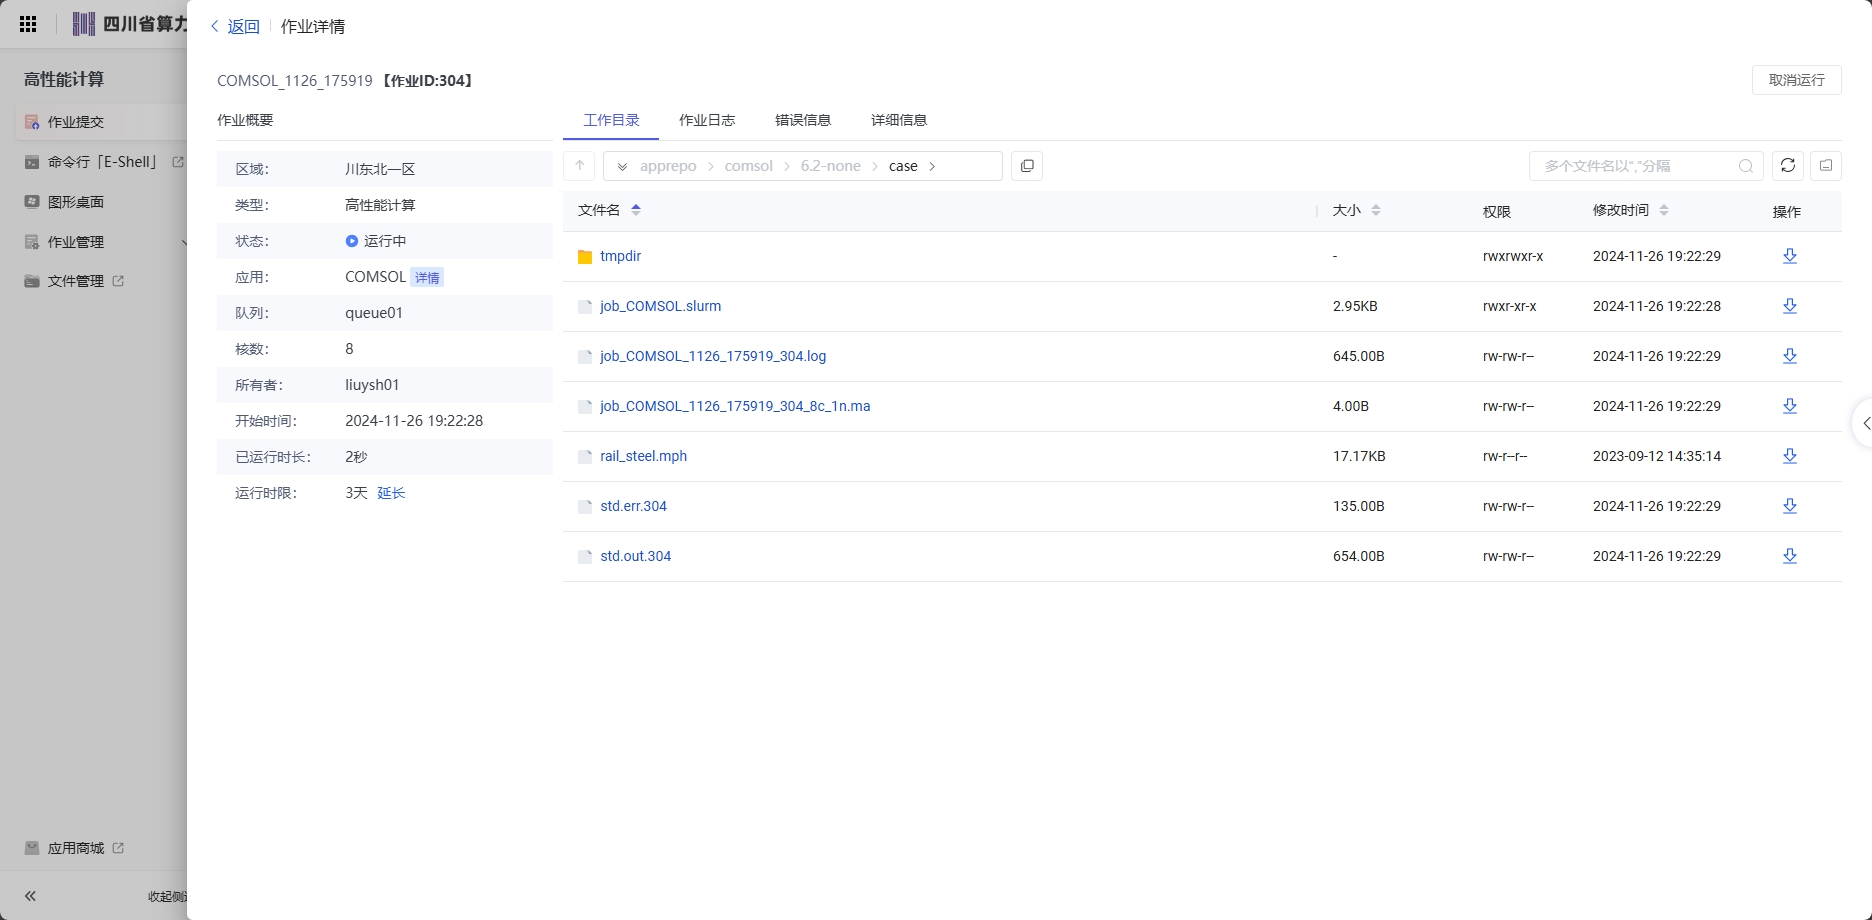Click the 654.00B size cell

click(1359, 556)
